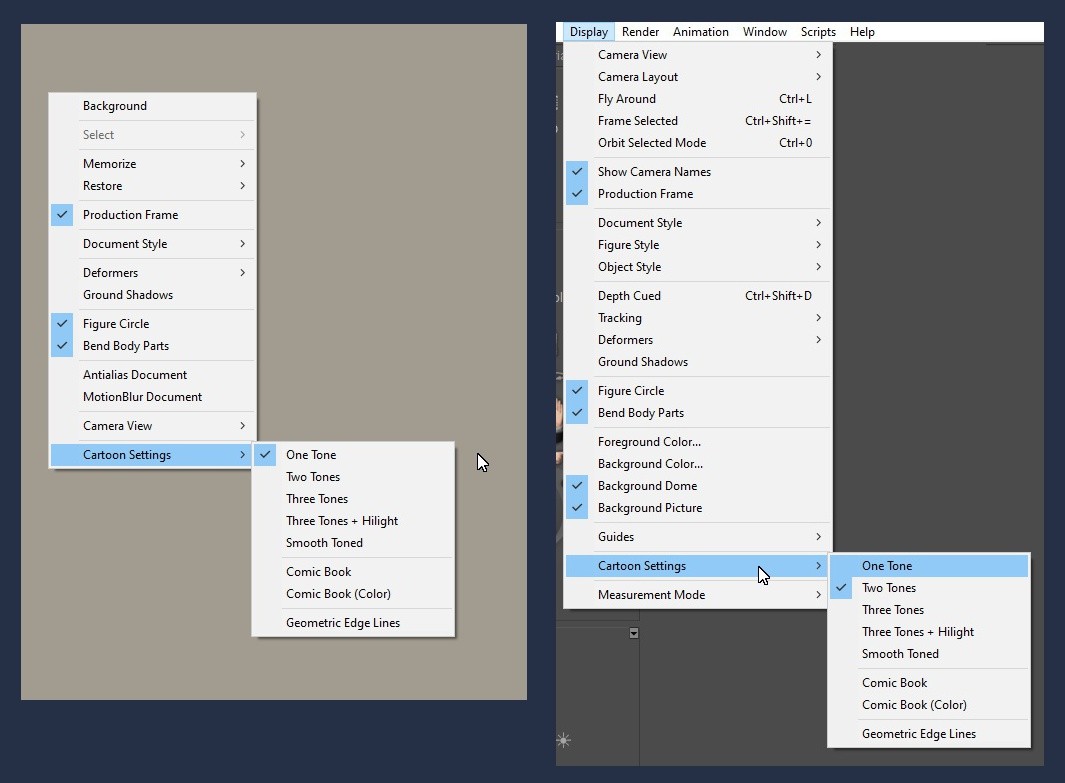Click the sun-shaped light icon

point(564,740)
